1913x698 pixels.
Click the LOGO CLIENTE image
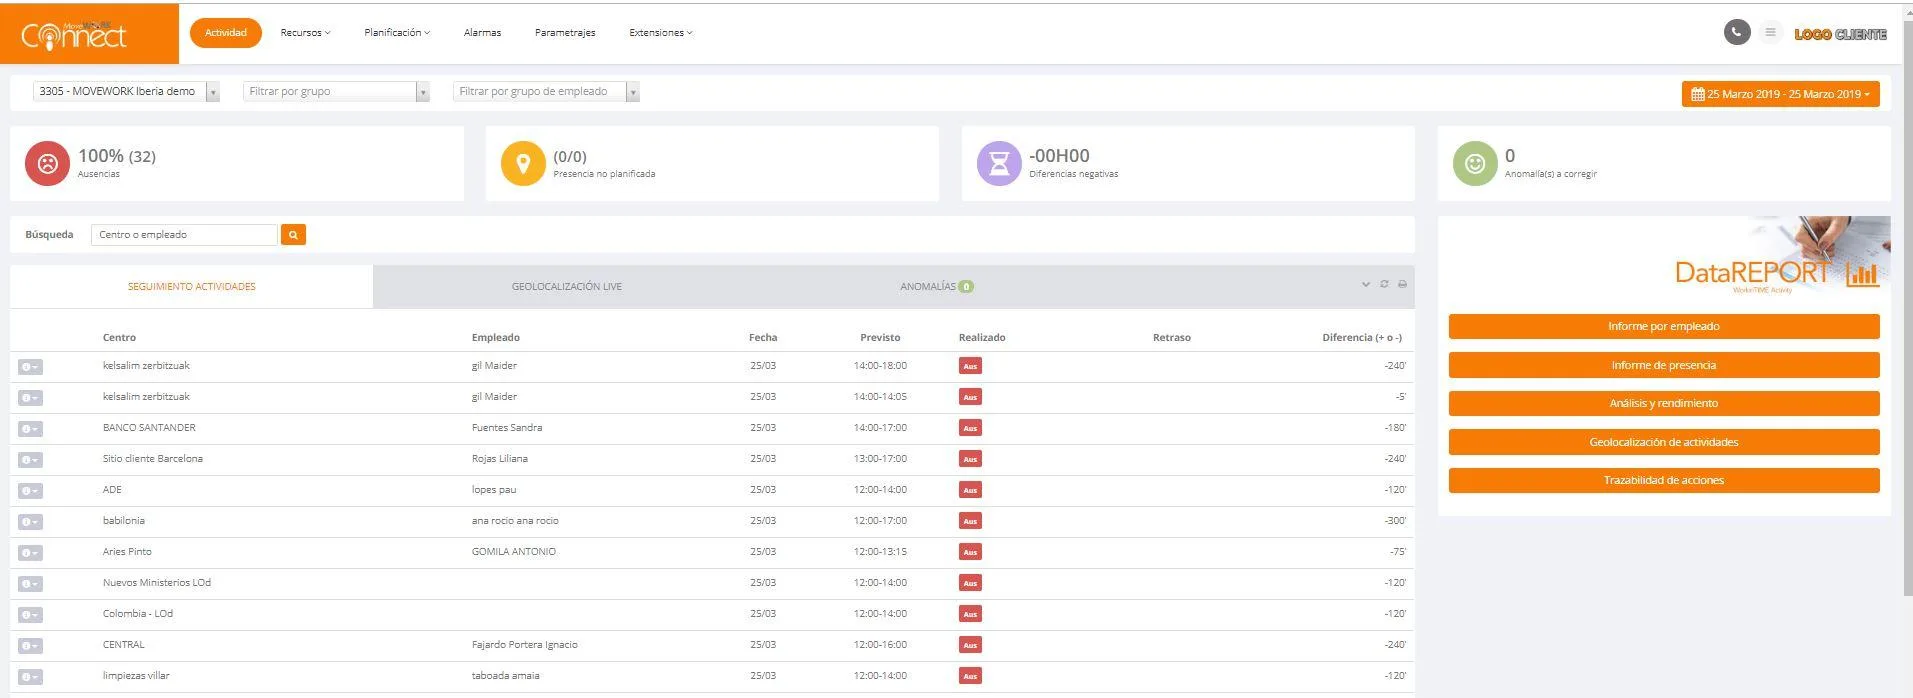1840,34
